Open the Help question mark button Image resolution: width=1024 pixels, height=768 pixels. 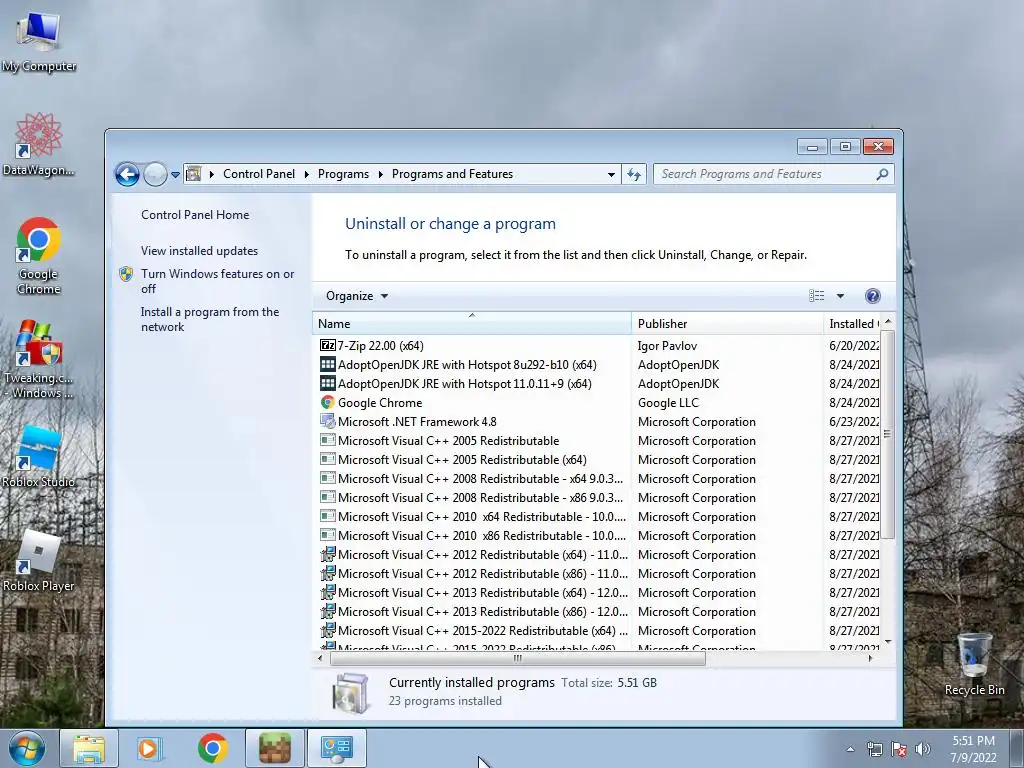tap(872, 296)
